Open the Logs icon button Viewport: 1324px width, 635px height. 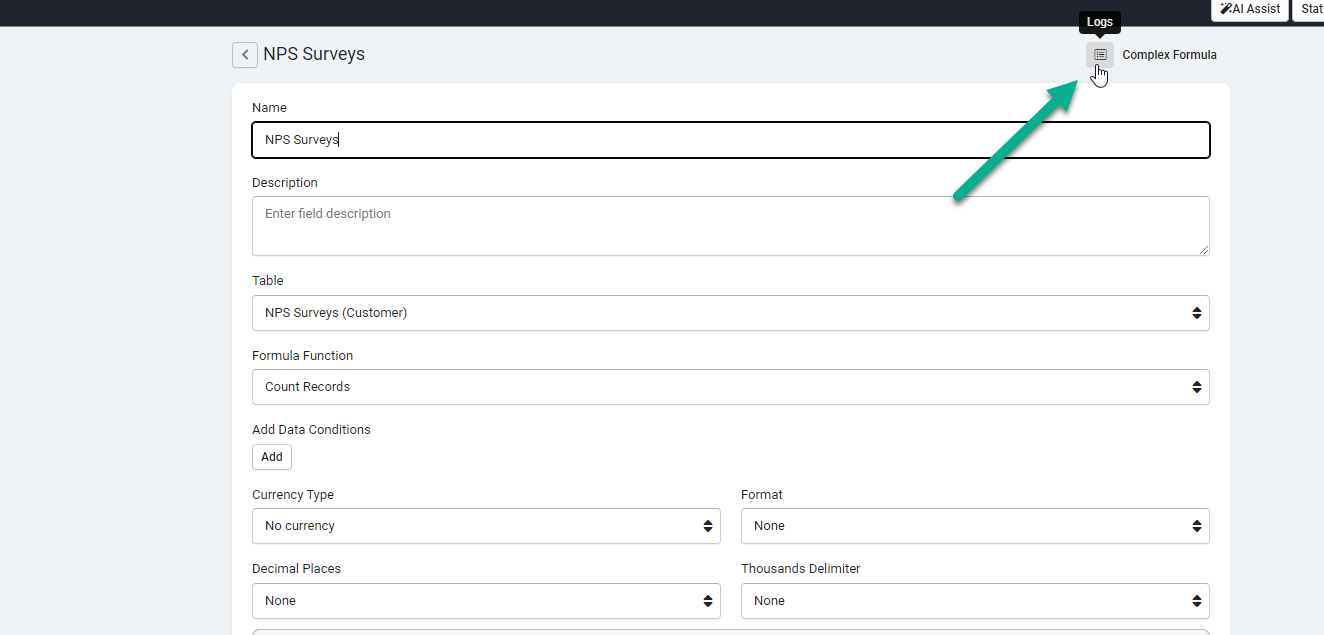coord(1100,55)
